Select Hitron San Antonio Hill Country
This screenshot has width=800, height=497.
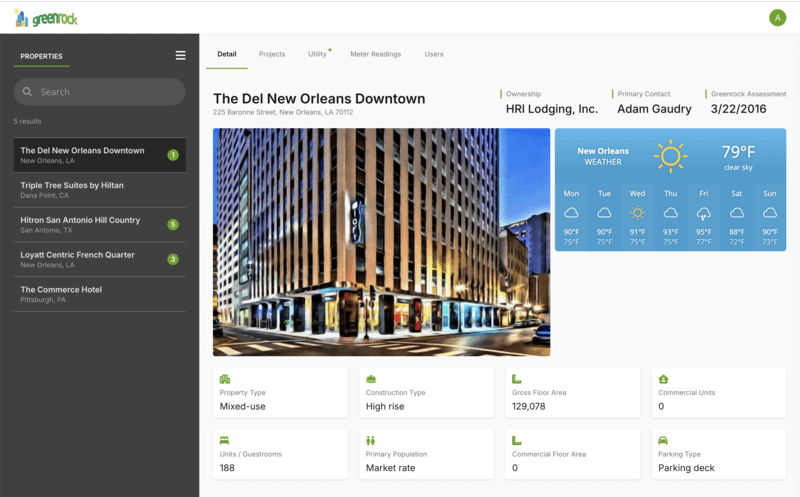point(99,225)
